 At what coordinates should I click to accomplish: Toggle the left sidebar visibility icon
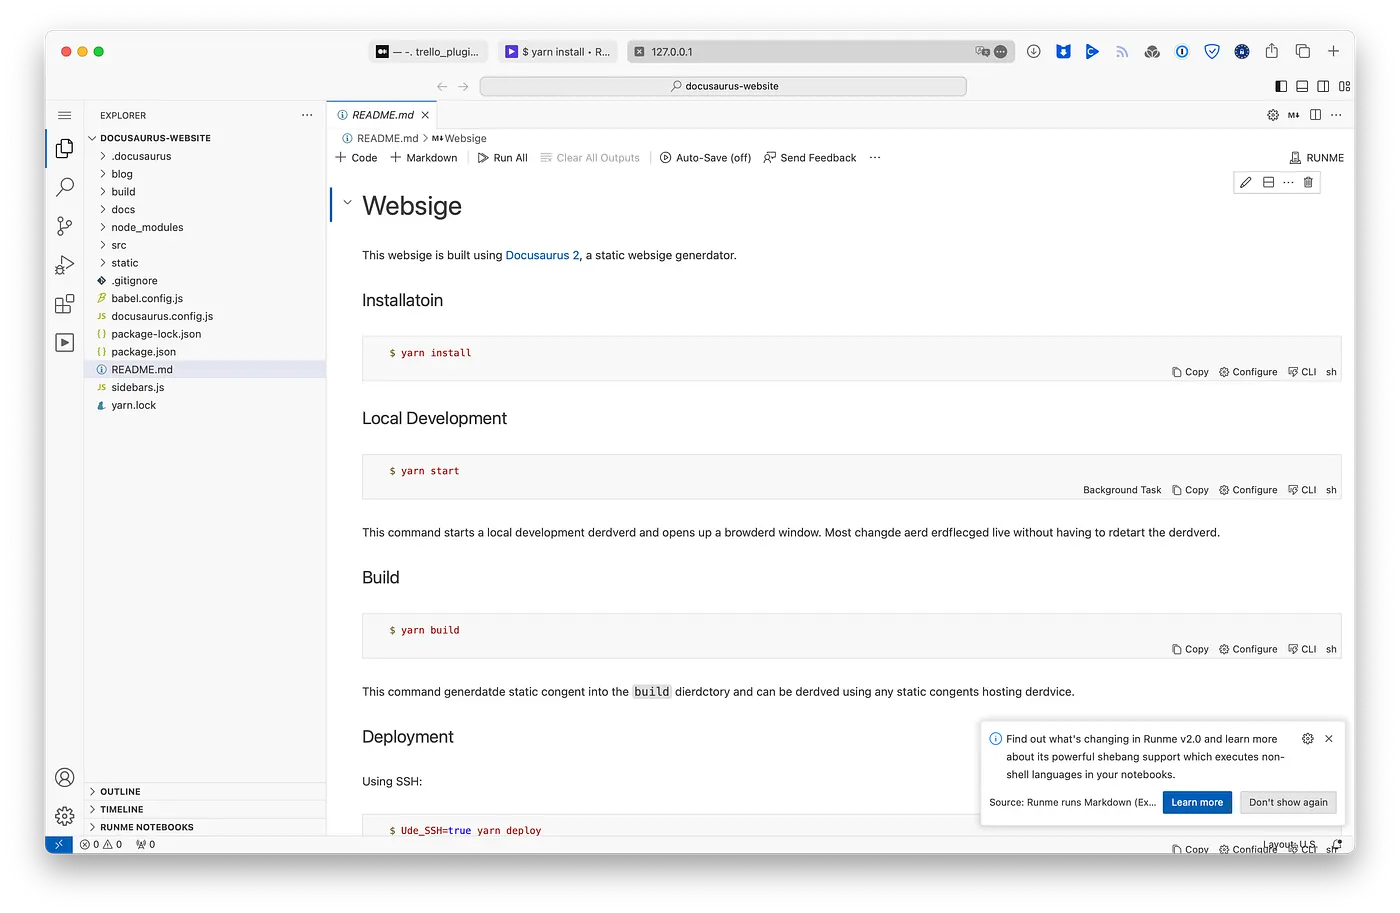pos(1281,86)
